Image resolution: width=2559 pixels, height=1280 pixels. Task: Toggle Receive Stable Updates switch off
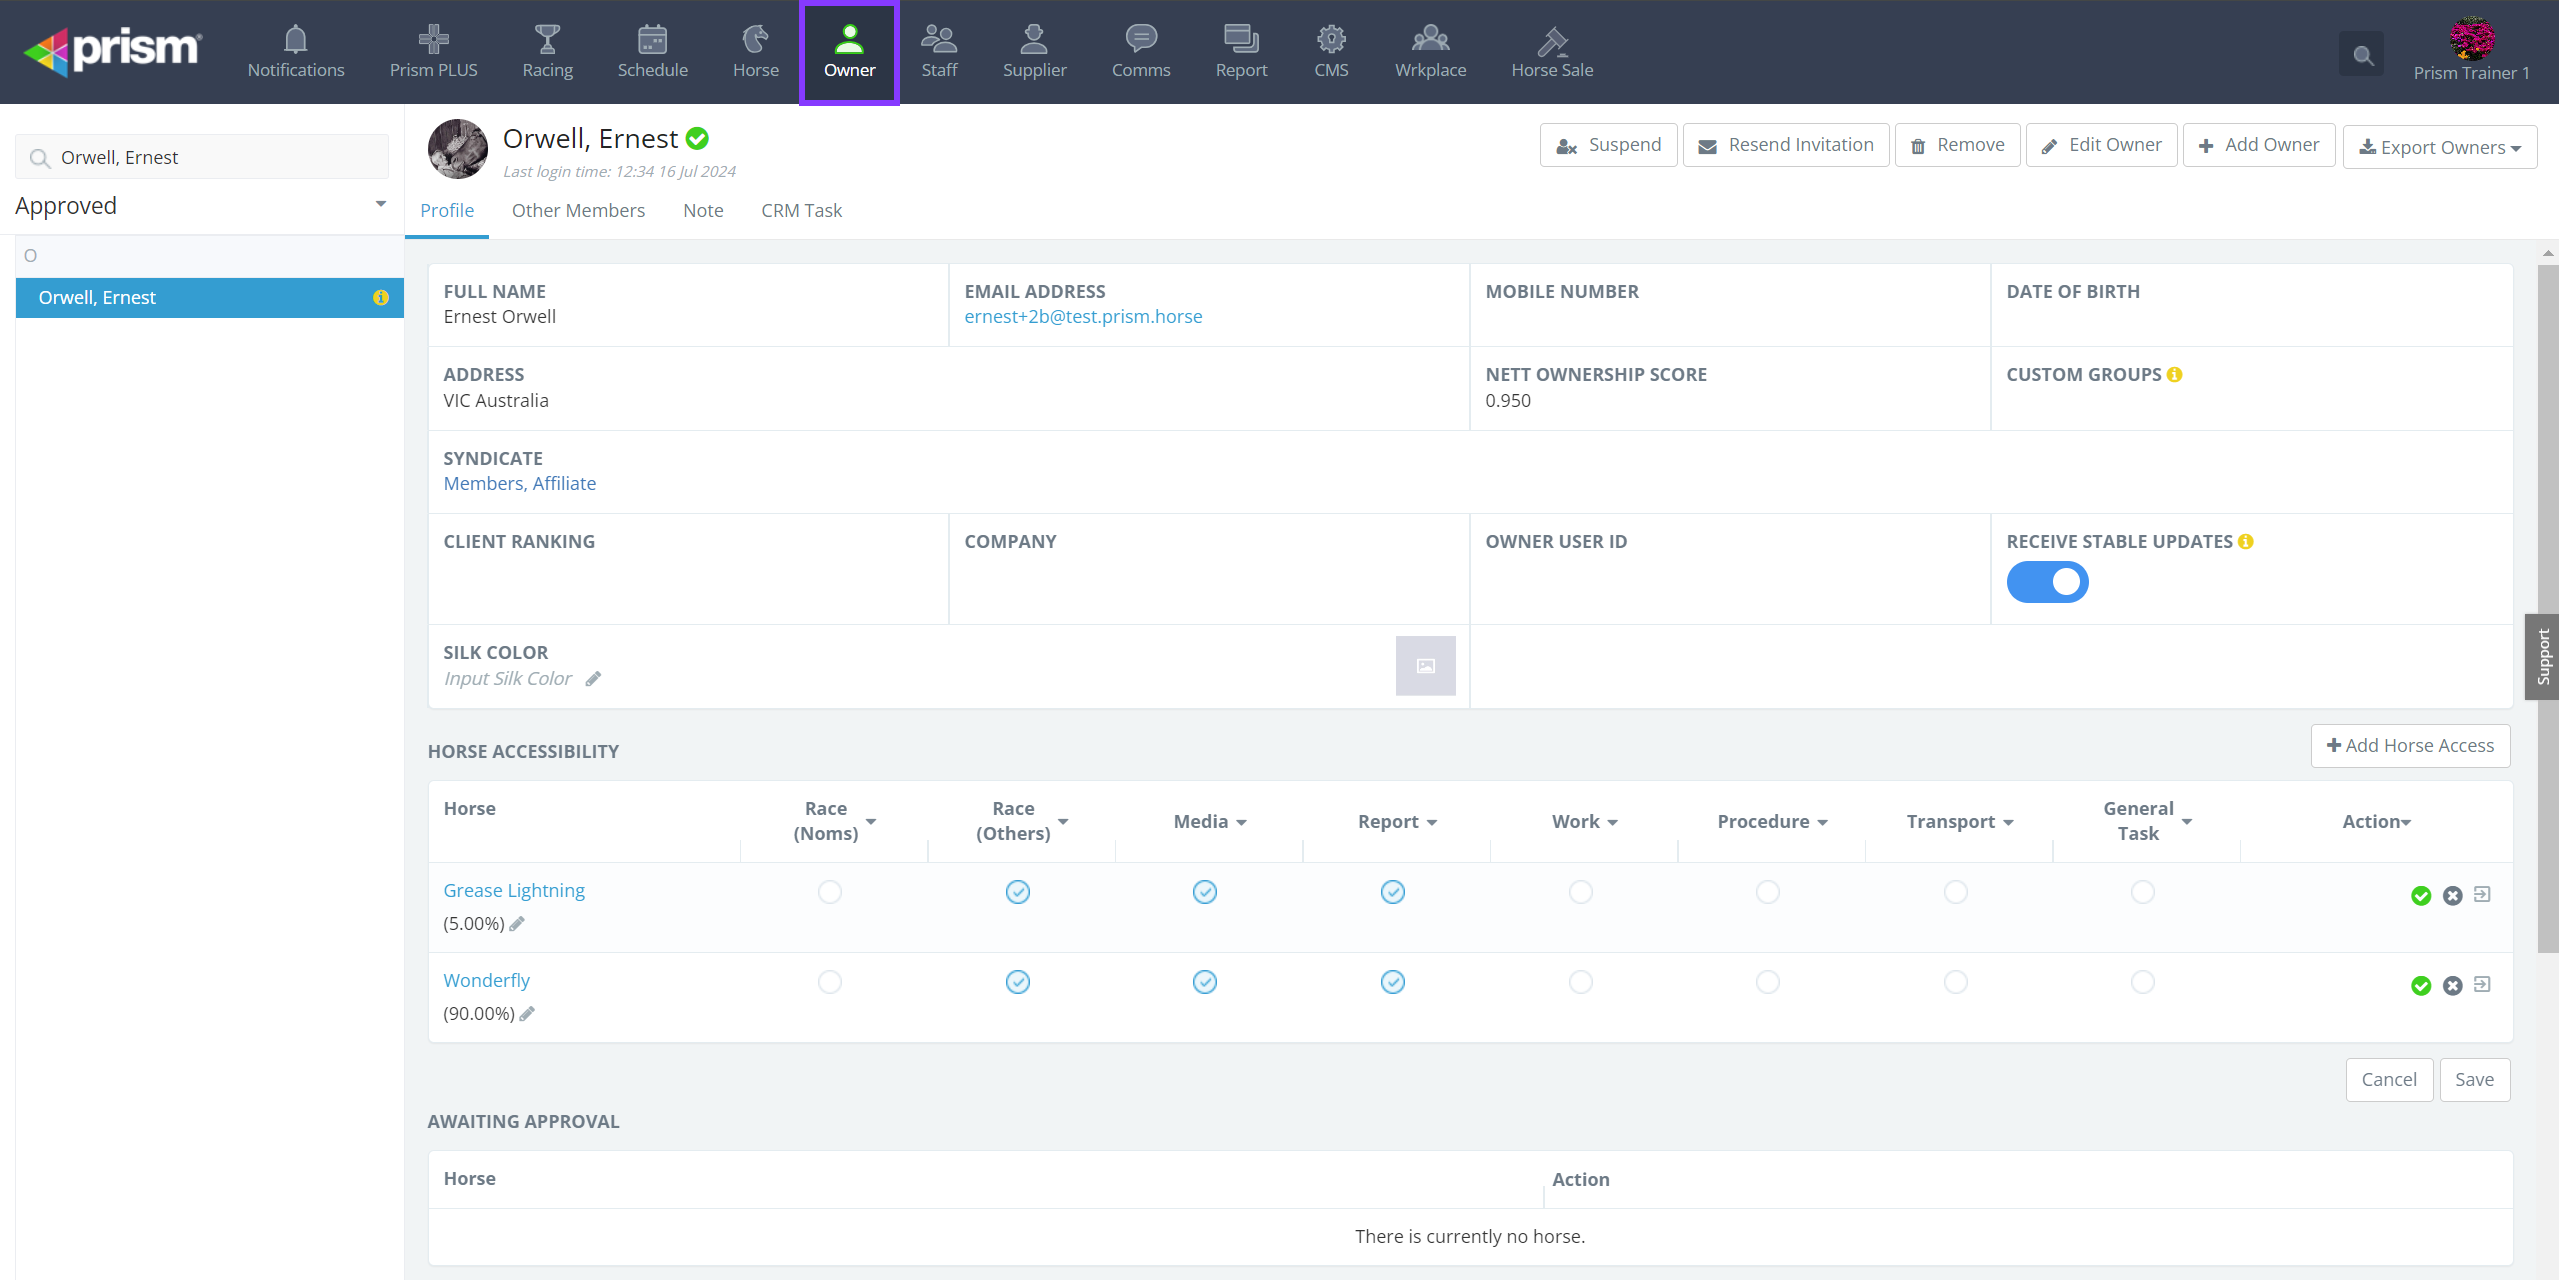2047,582
